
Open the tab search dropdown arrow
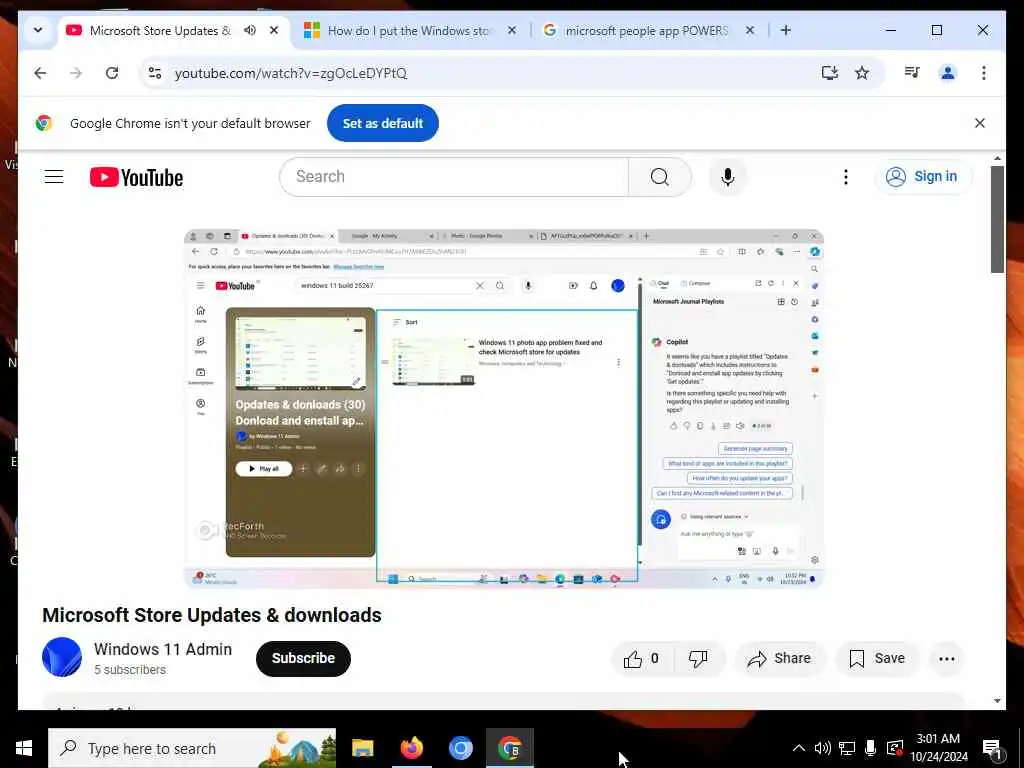tap(38, 30)
